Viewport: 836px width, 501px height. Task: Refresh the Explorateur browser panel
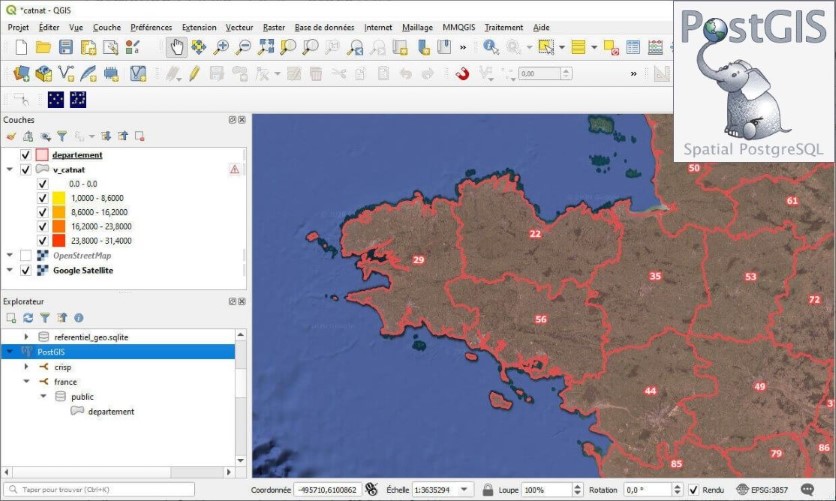(x=28, y=318)
